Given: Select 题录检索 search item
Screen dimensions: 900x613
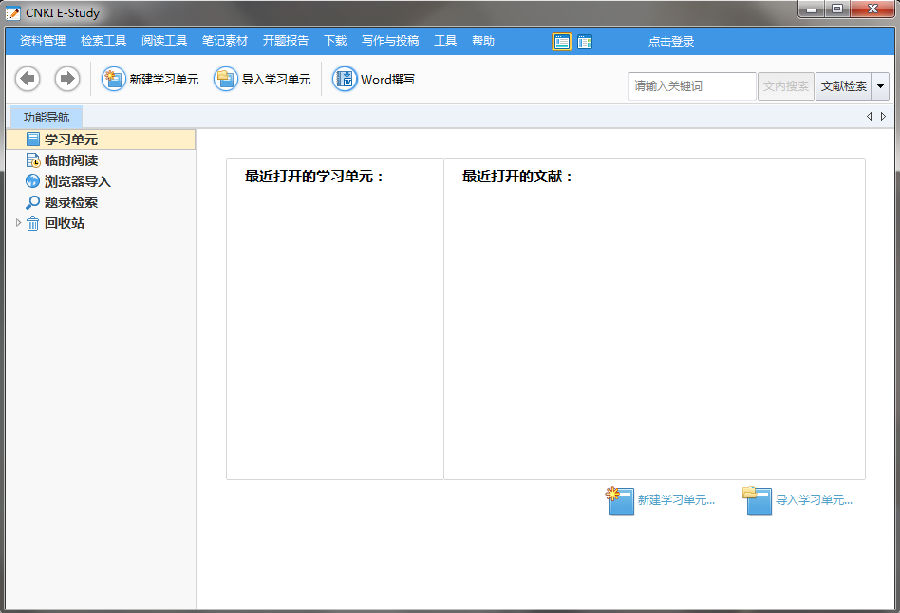Looking at the screenshot, I should click(70, 203).
